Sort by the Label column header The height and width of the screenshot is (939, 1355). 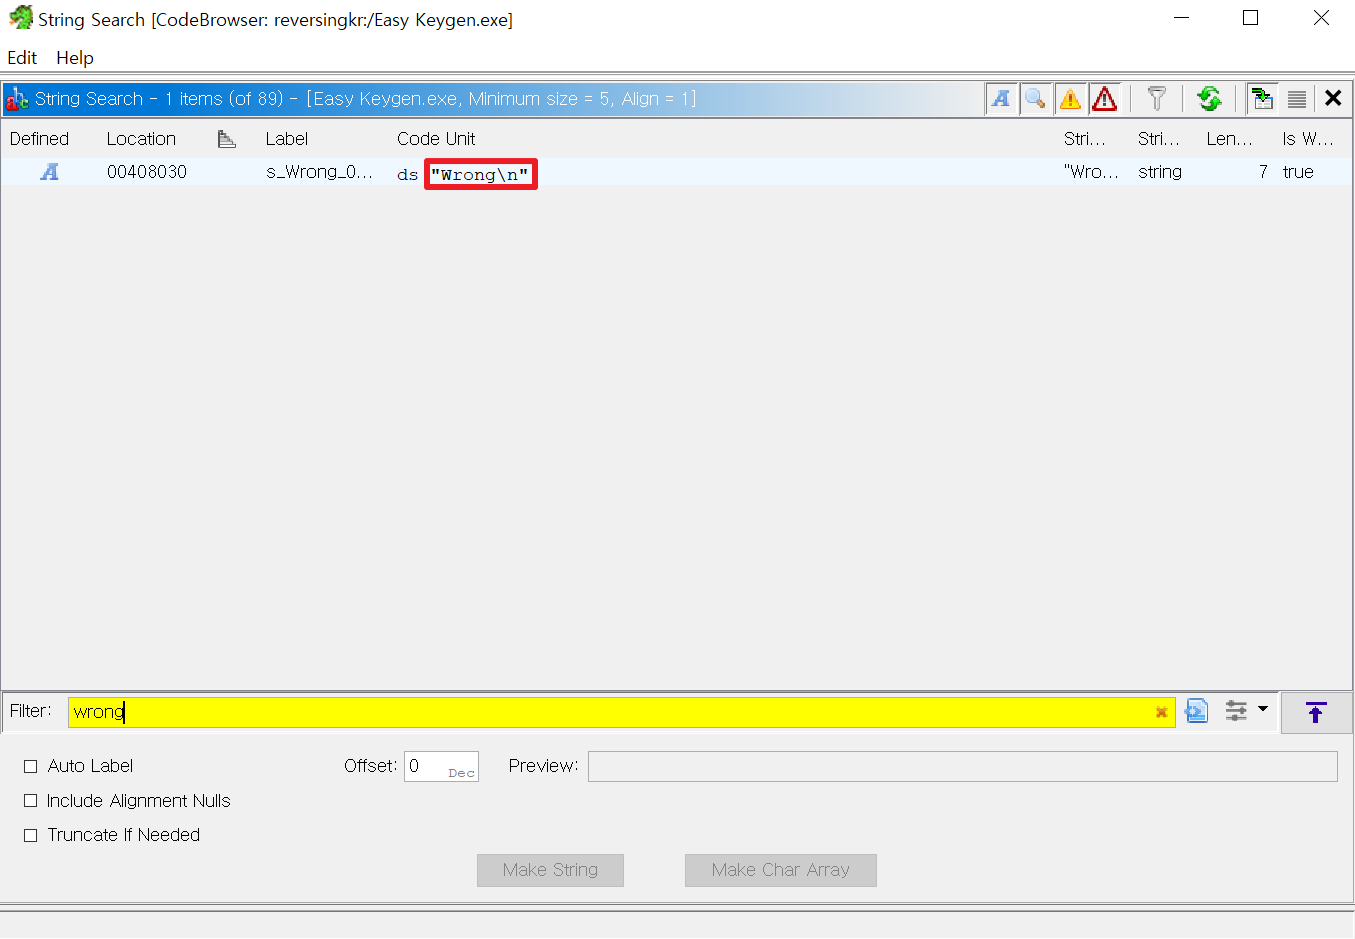[x=287, y=139]
